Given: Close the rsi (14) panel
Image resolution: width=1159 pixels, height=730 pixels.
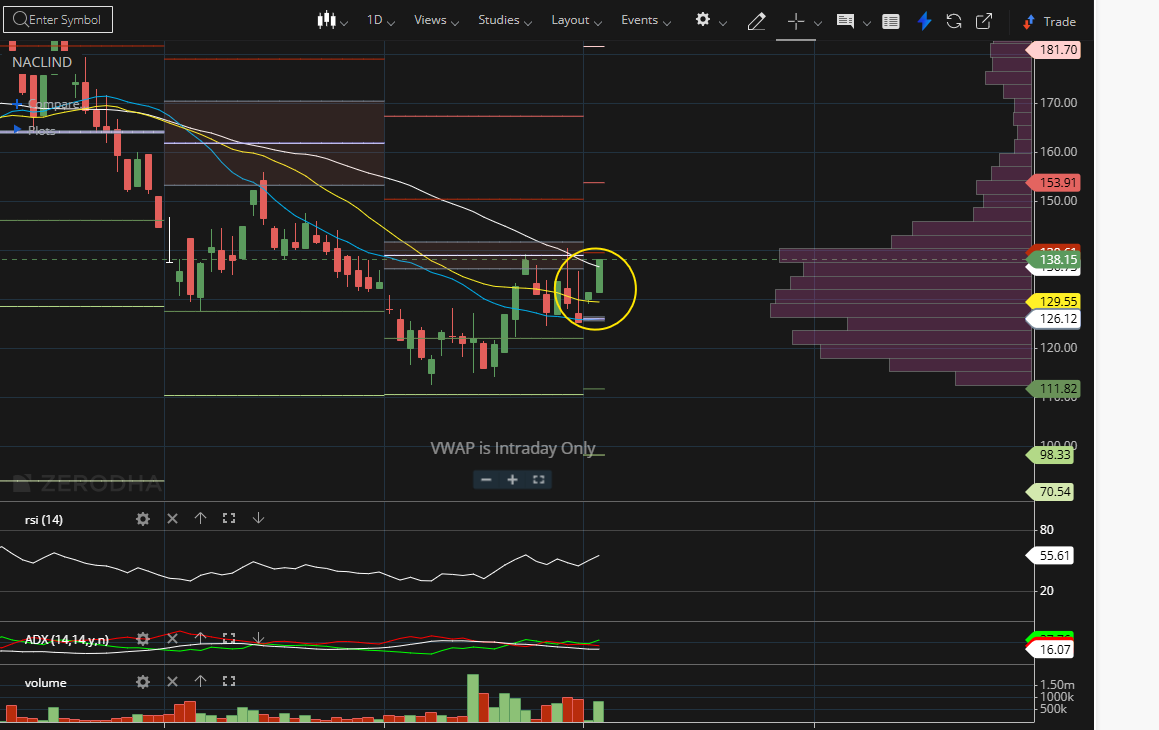Looking at the screenshot, I should (x=172, y=519).
